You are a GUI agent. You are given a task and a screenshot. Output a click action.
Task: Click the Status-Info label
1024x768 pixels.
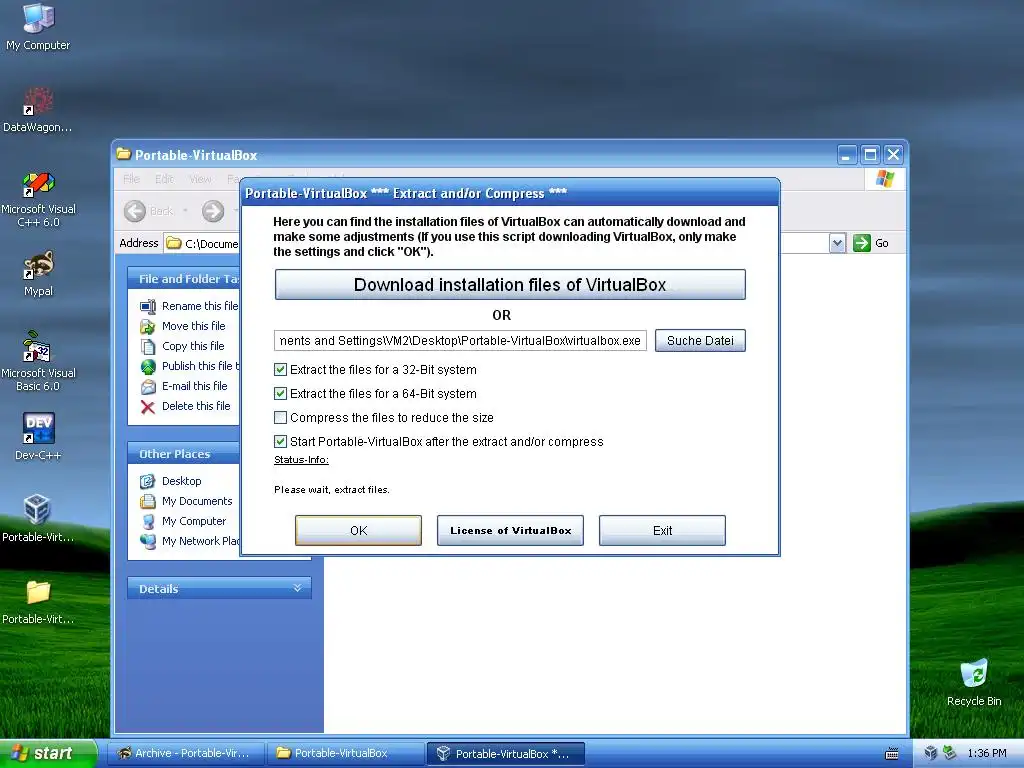301,460
